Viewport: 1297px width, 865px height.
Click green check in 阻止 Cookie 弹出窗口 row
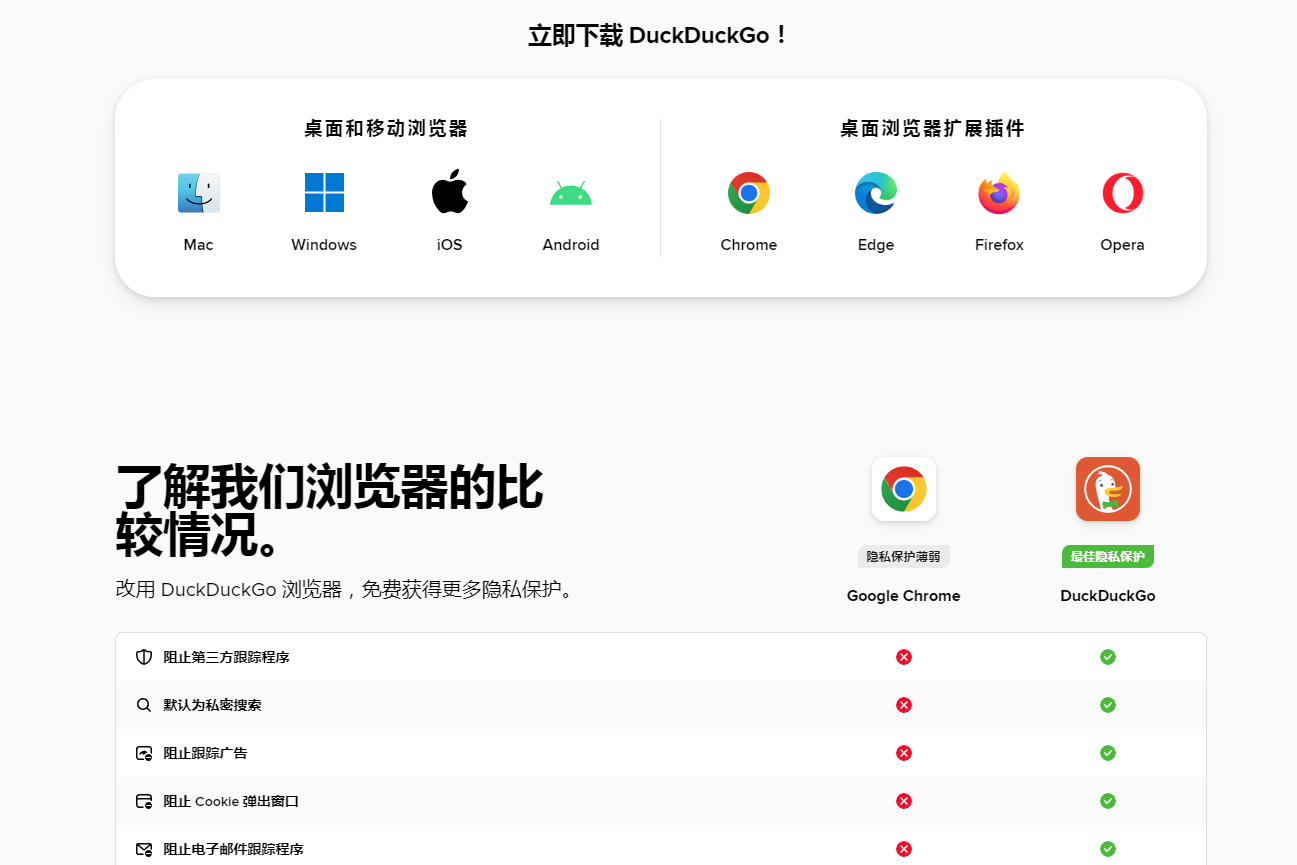click(x=1108, y=801)
